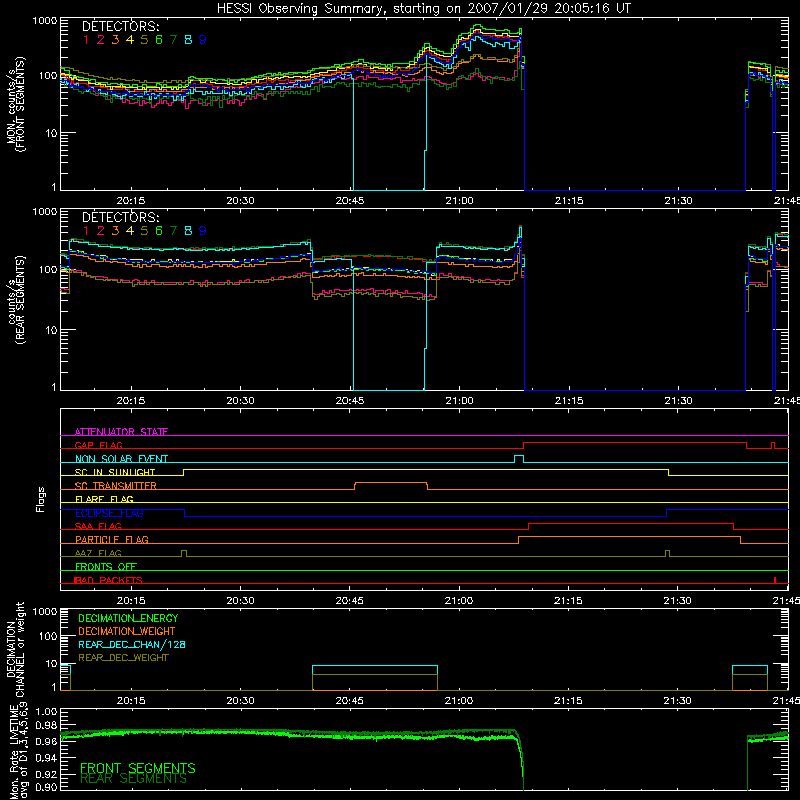Click the counts/s (REAR SEGMENTS) axis label
The width and height of the screenshot is (800, 800).
(x=15, y=300)
